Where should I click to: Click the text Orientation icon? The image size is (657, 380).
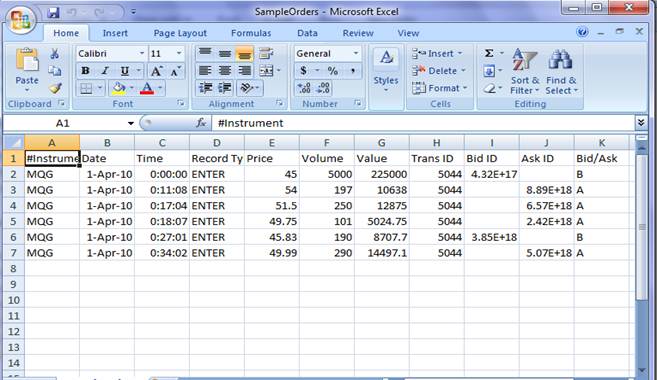click(x=247, y=88)
